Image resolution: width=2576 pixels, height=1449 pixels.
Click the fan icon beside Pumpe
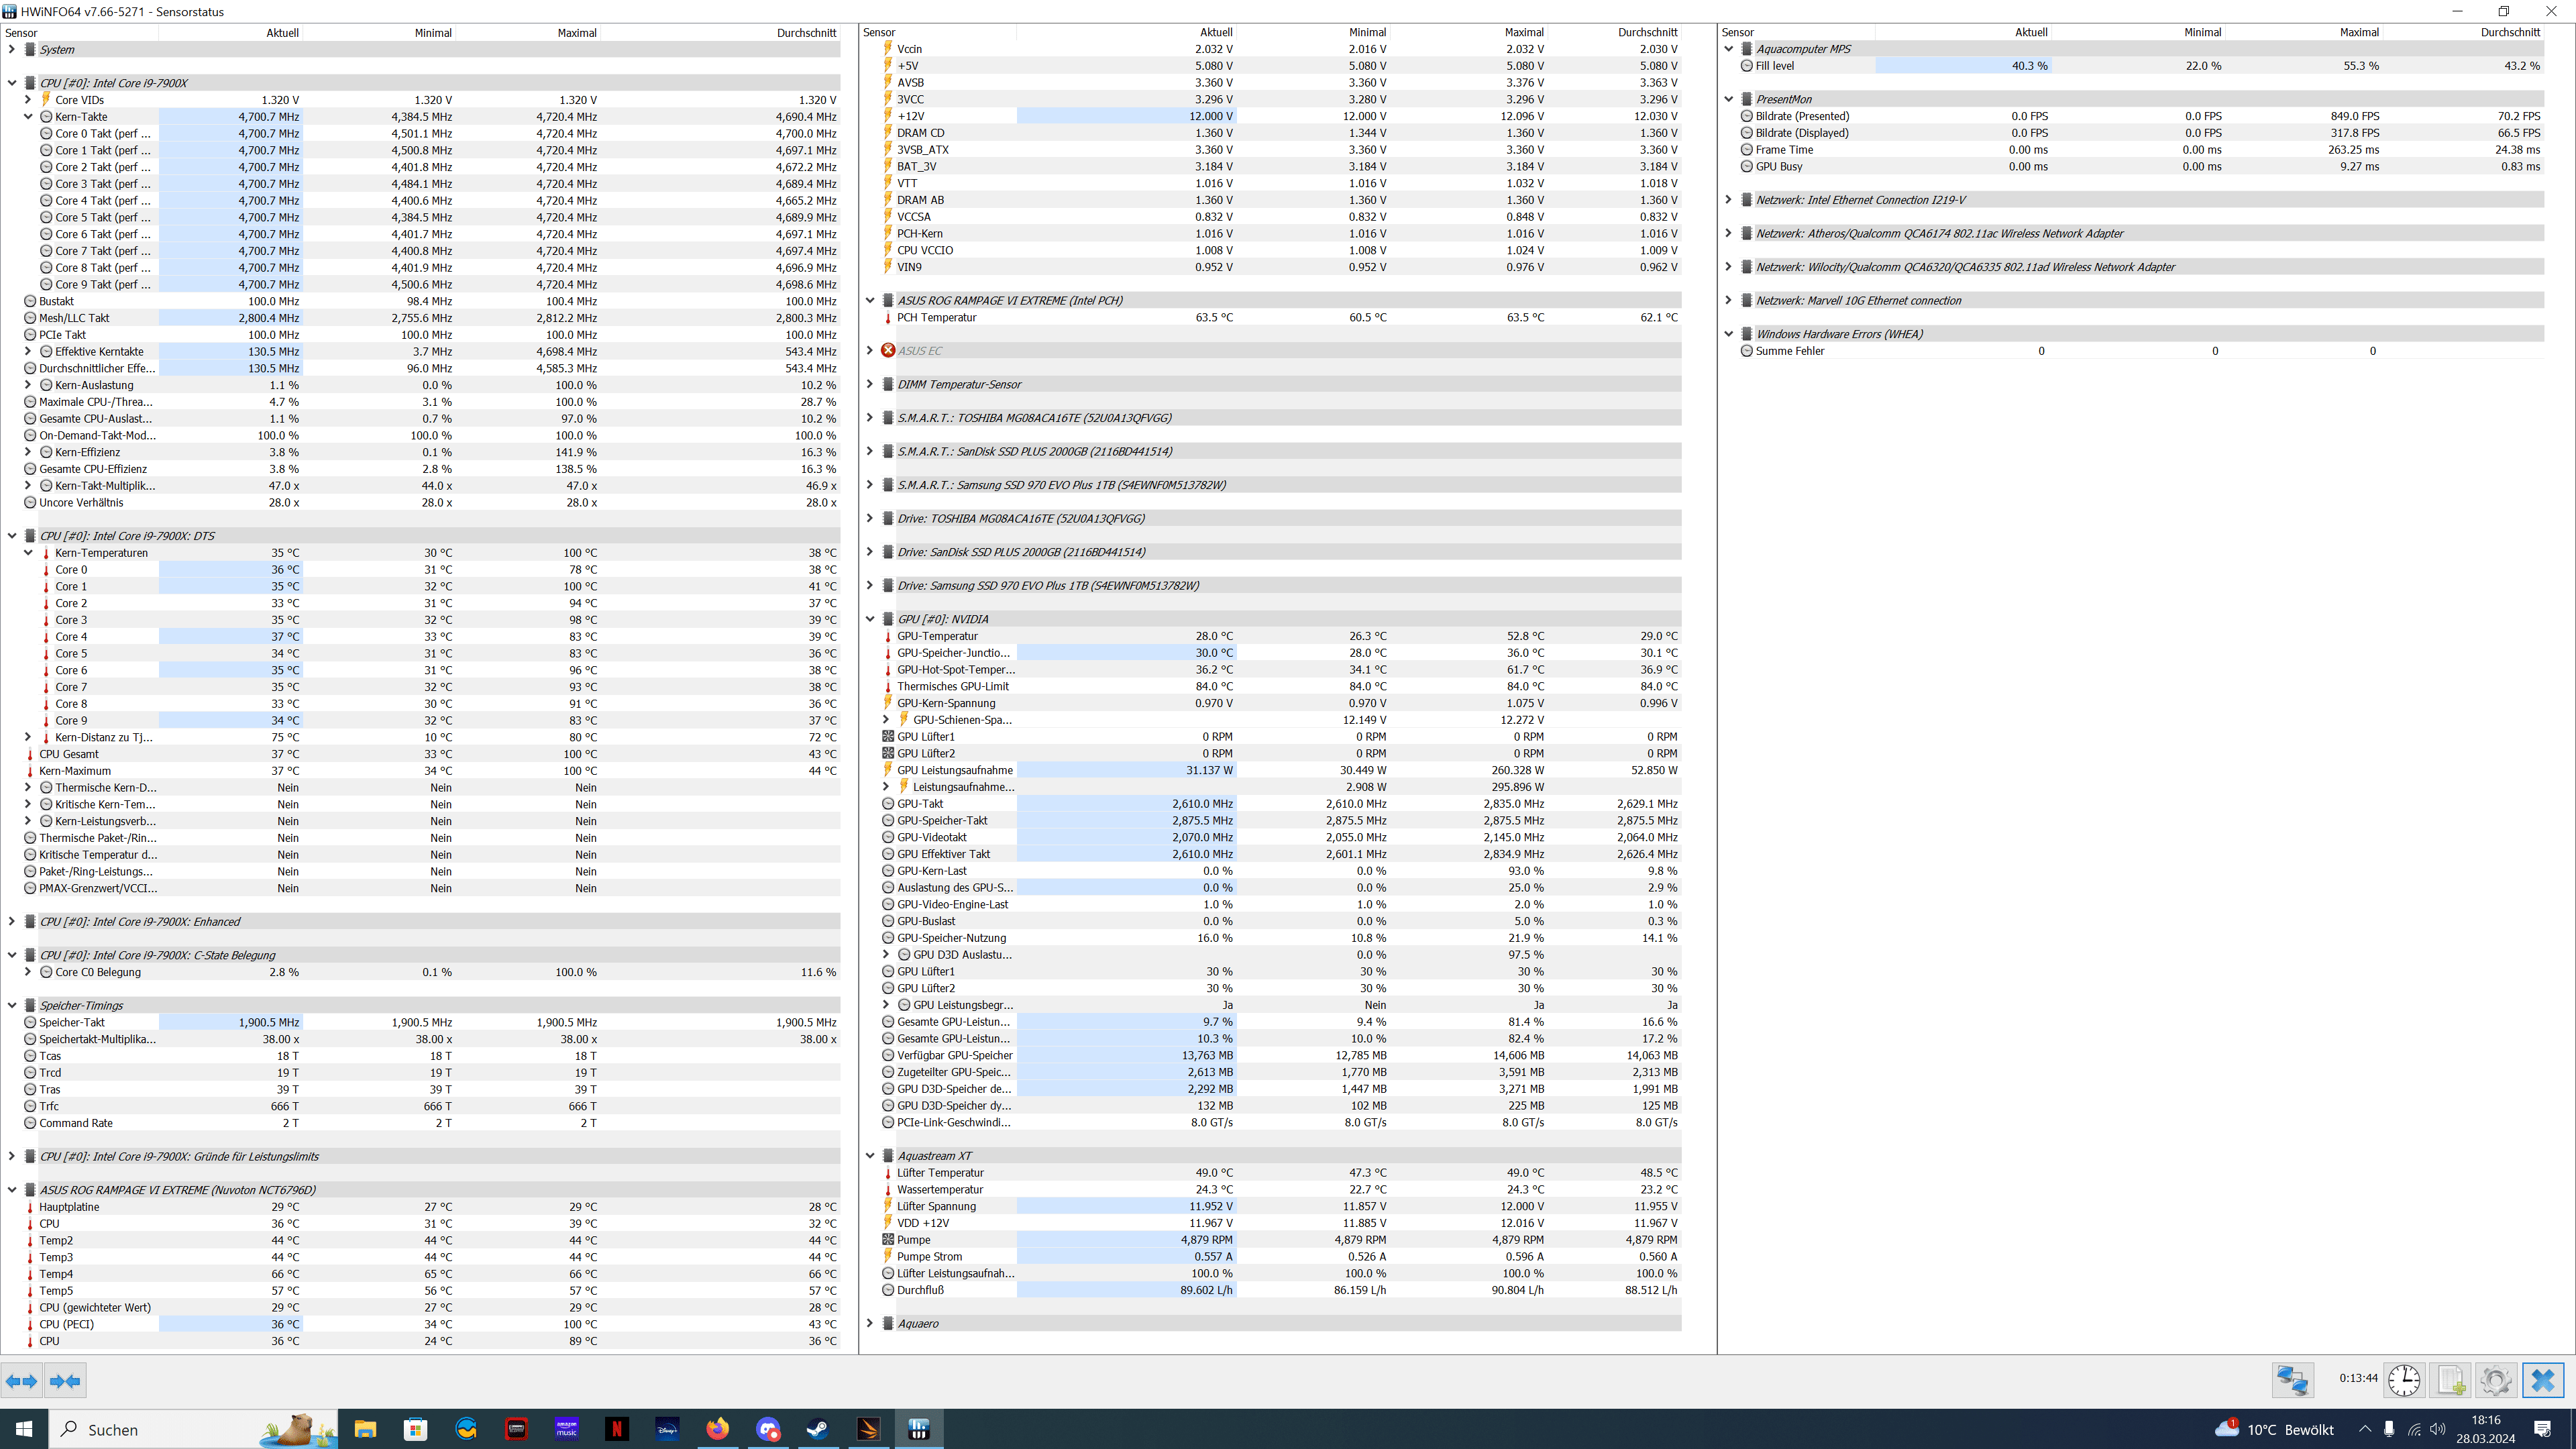click(x=888, y=1240)
